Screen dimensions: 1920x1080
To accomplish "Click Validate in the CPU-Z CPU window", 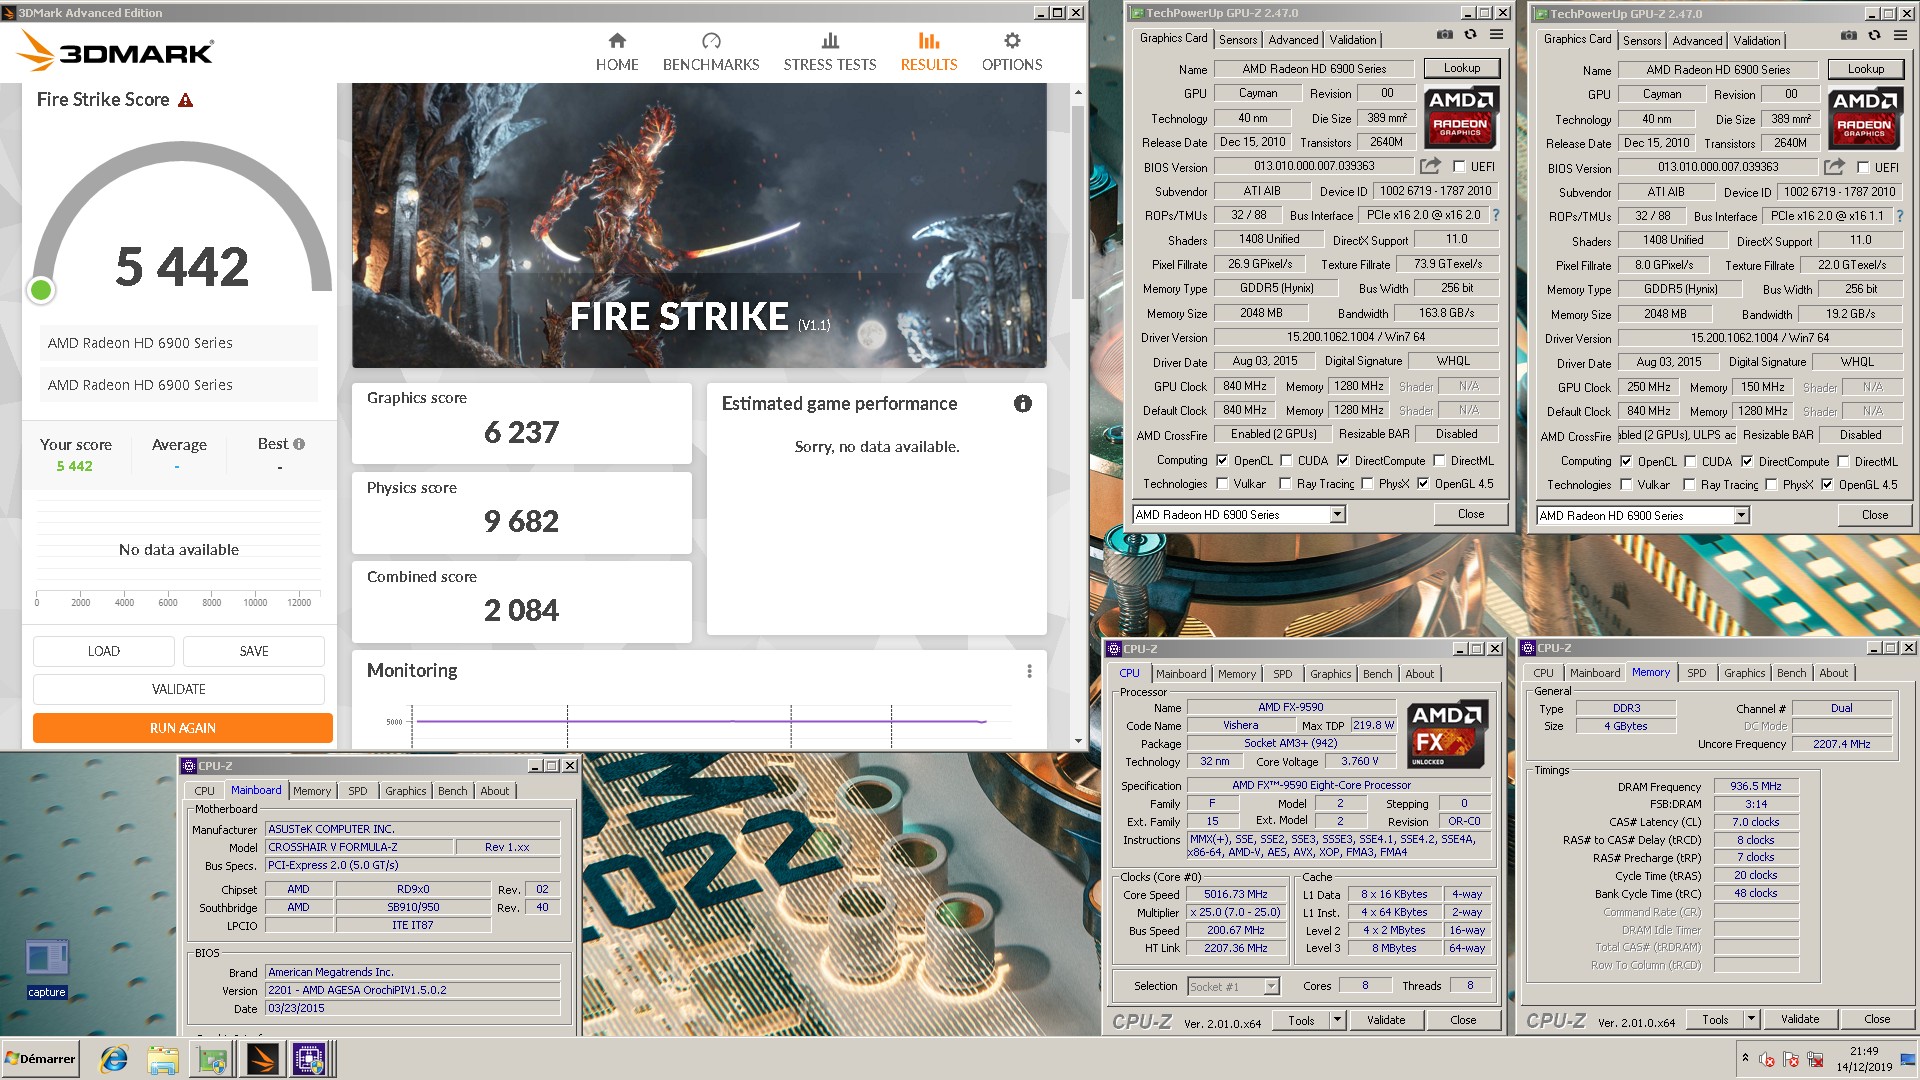I will 1385,1020.
